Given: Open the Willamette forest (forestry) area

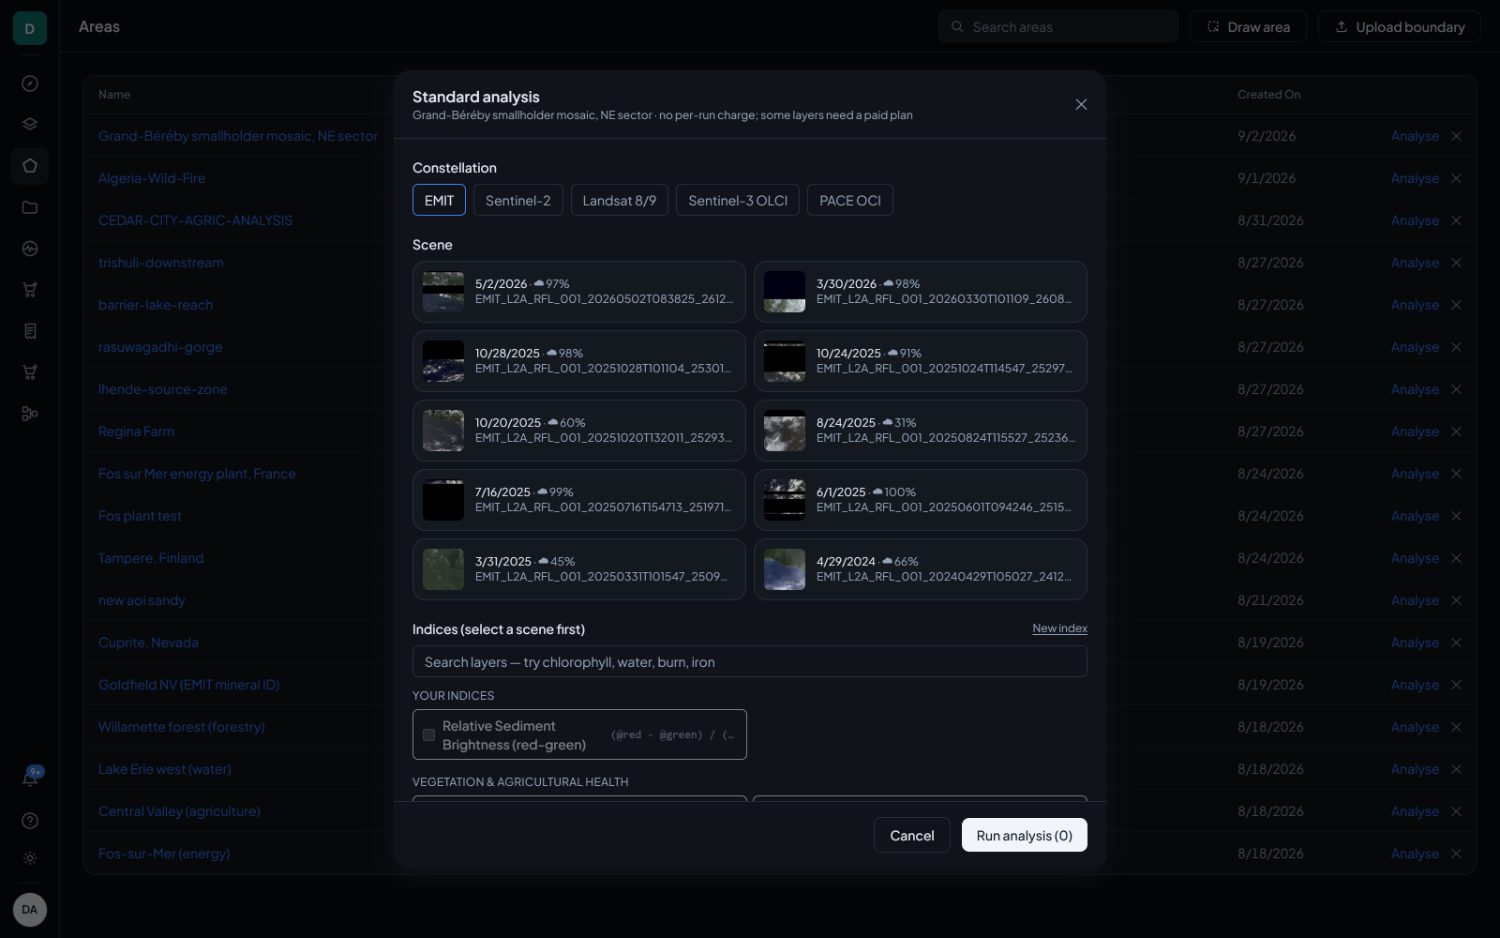Looking at the screenshot, I should point(181,727).
